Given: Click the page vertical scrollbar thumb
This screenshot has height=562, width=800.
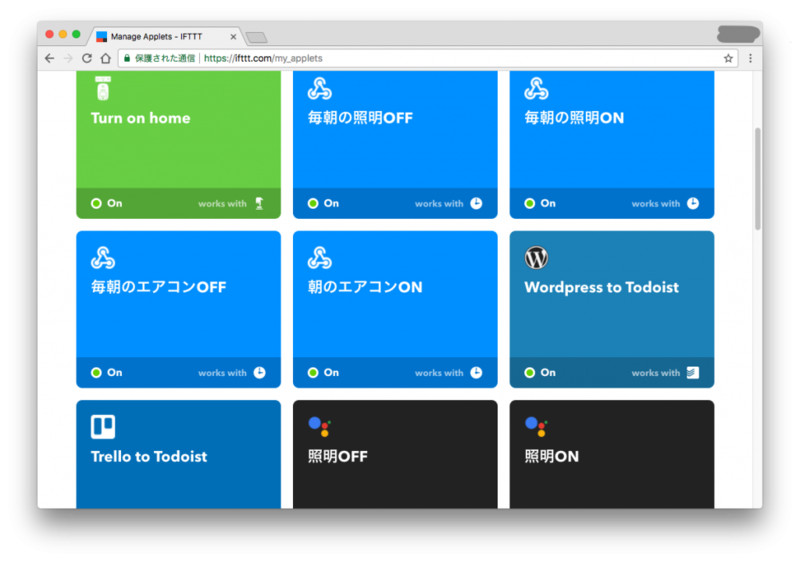Looking at the screenshot, I should pyautogui.click(x=758, y=178).
